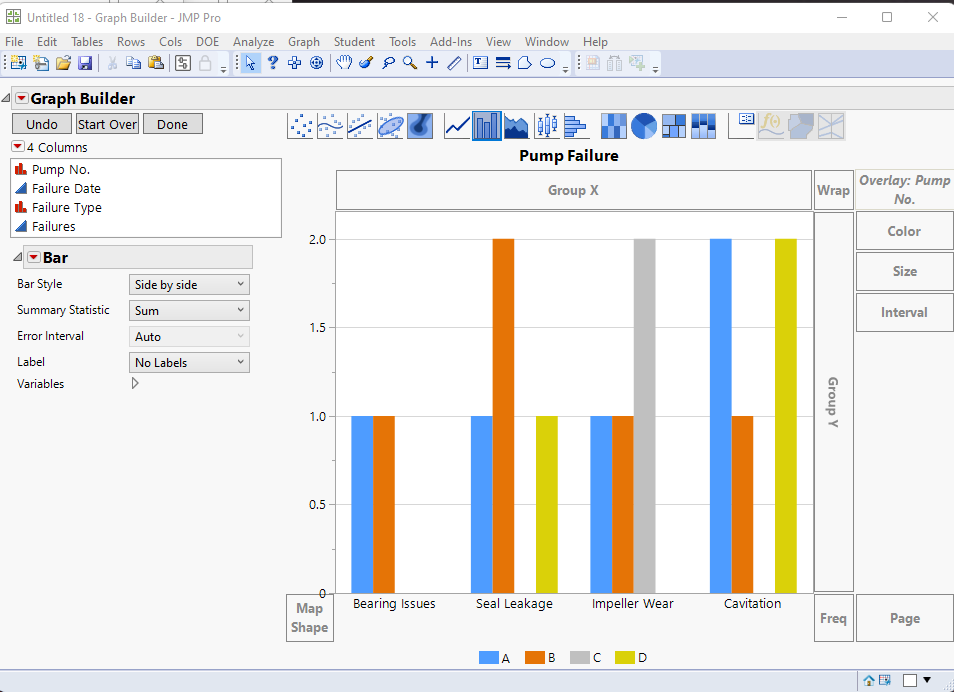Click the Copy icon in toolbar
This screenshot has width=954, height=692.
(x=133, y=63)
